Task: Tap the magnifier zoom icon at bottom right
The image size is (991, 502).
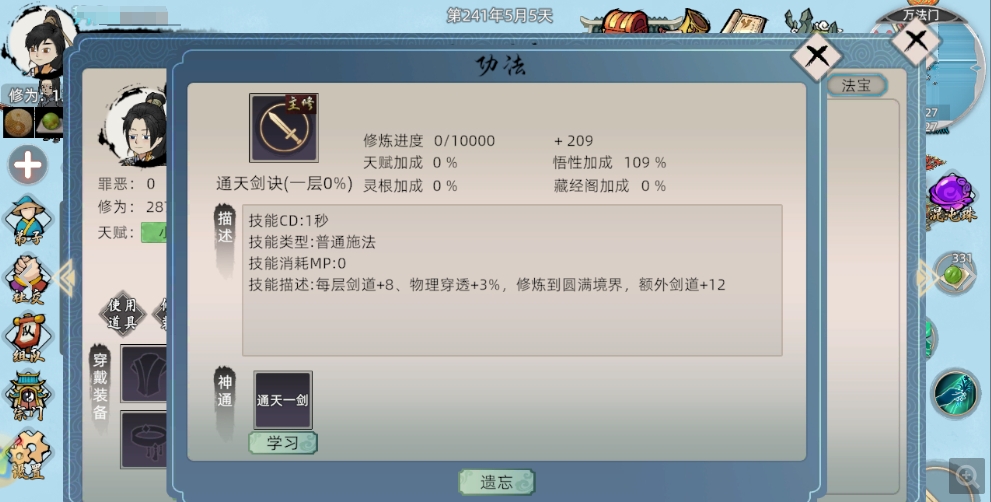Action: point(968,475)
